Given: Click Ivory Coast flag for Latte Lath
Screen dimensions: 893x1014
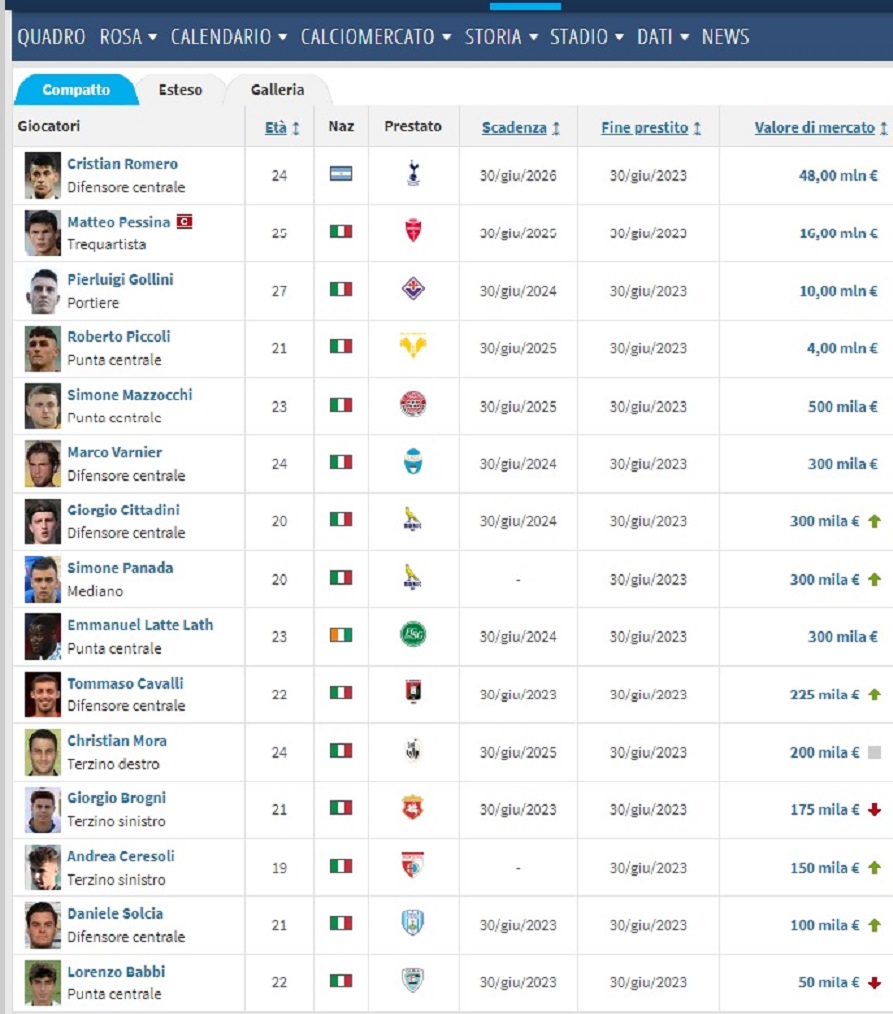Looking at the screenshot, I should pos(341,636).
